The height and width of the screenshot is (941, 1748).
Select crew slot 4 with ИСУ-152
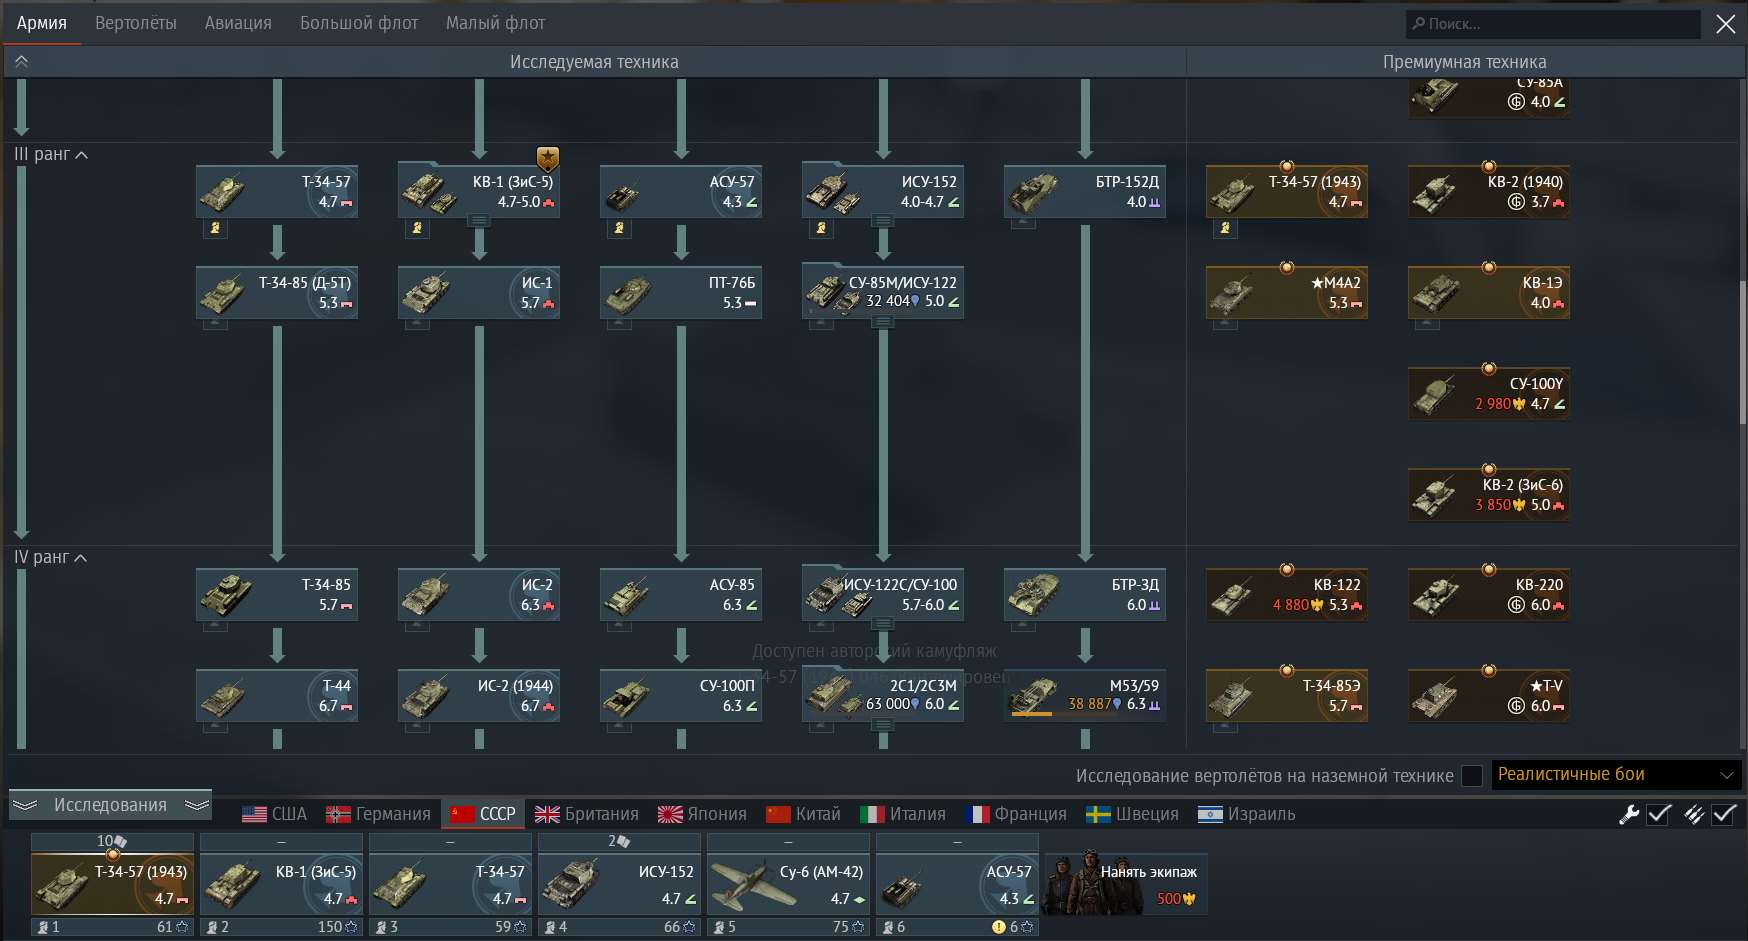coord(619,886)
